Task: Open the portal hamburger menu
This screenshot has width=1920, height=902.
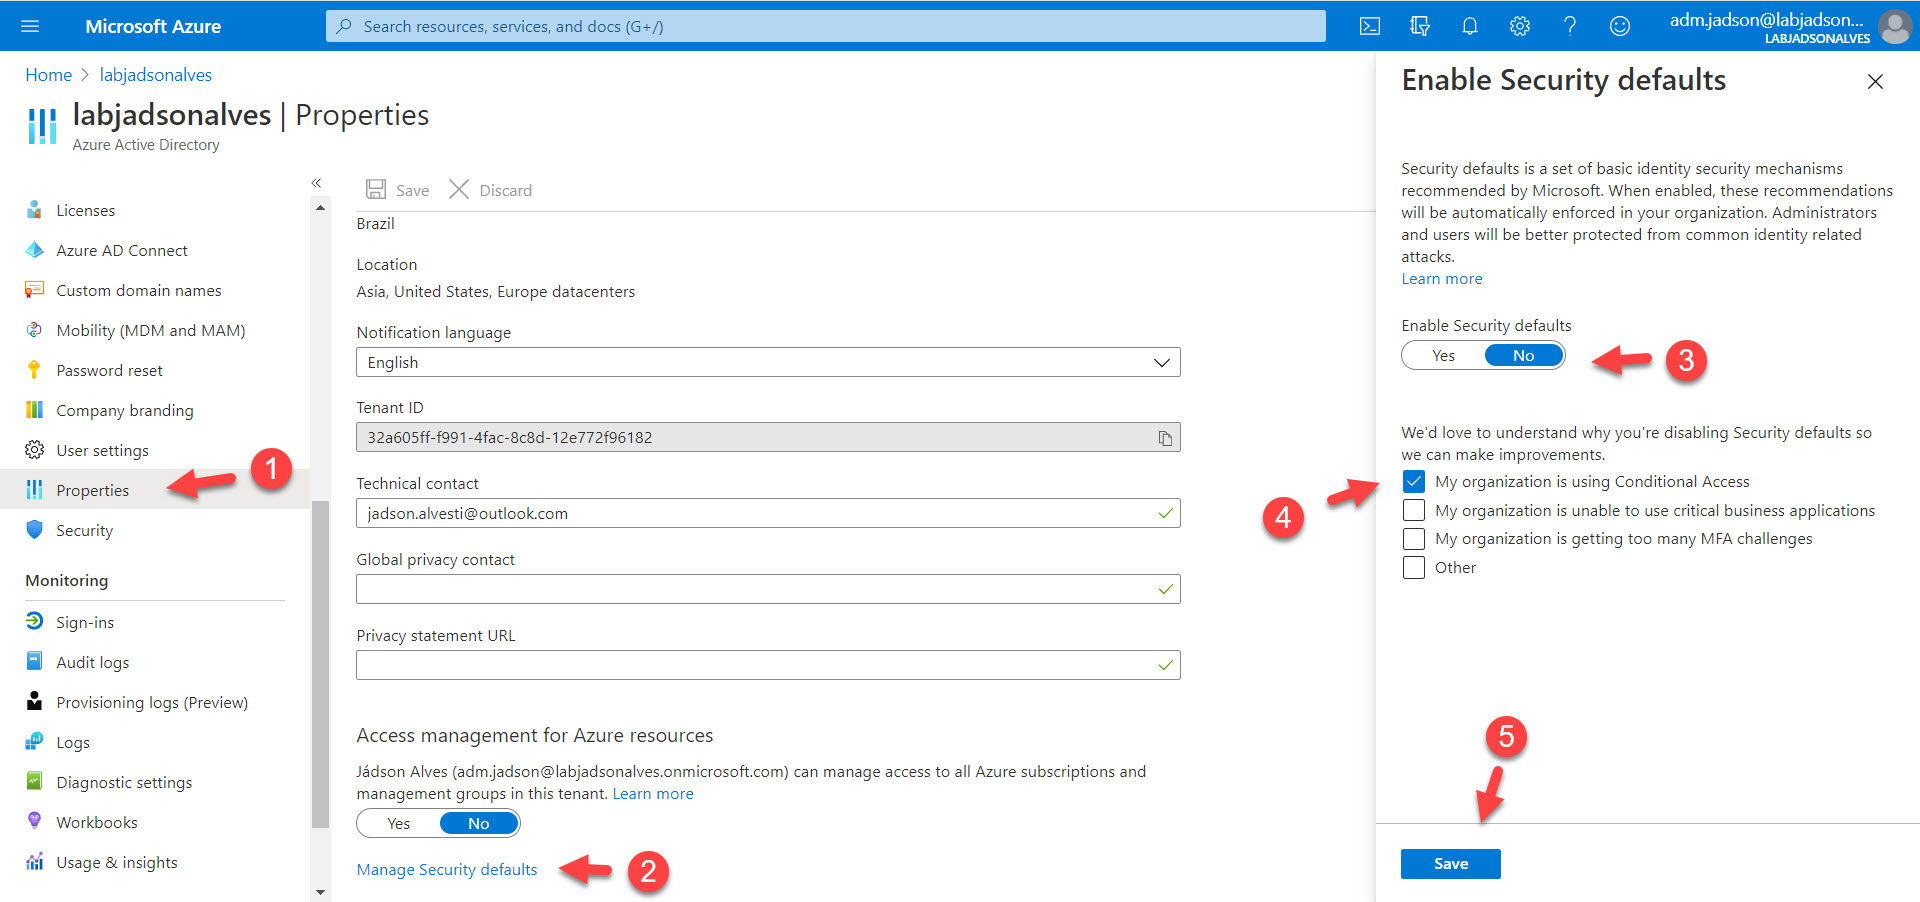Action: [x=30, y=26]
